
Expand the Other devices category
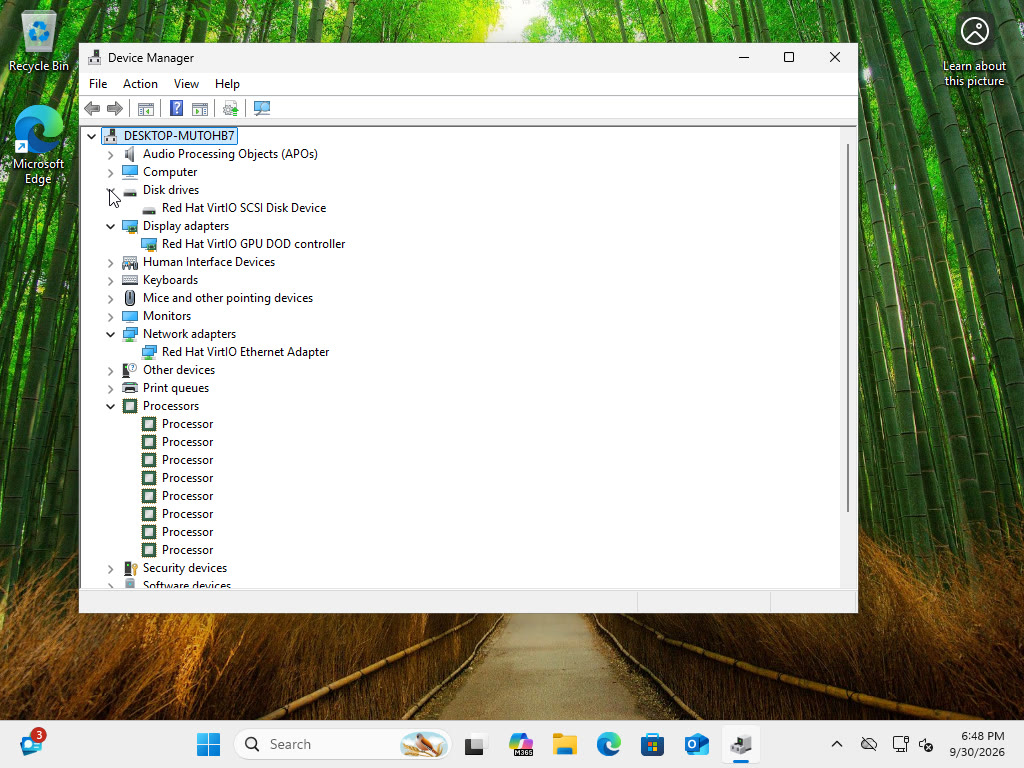tap(110, 370)
